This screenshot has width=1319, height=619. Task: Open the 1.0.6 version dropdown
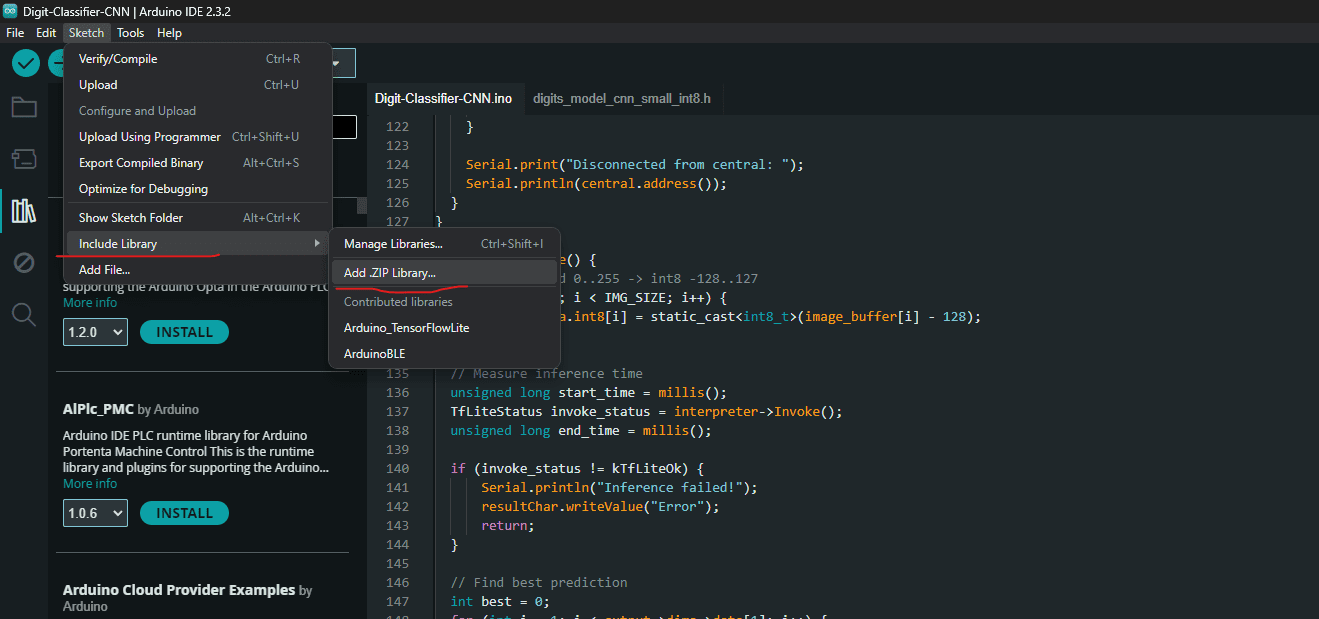(96, 513)
